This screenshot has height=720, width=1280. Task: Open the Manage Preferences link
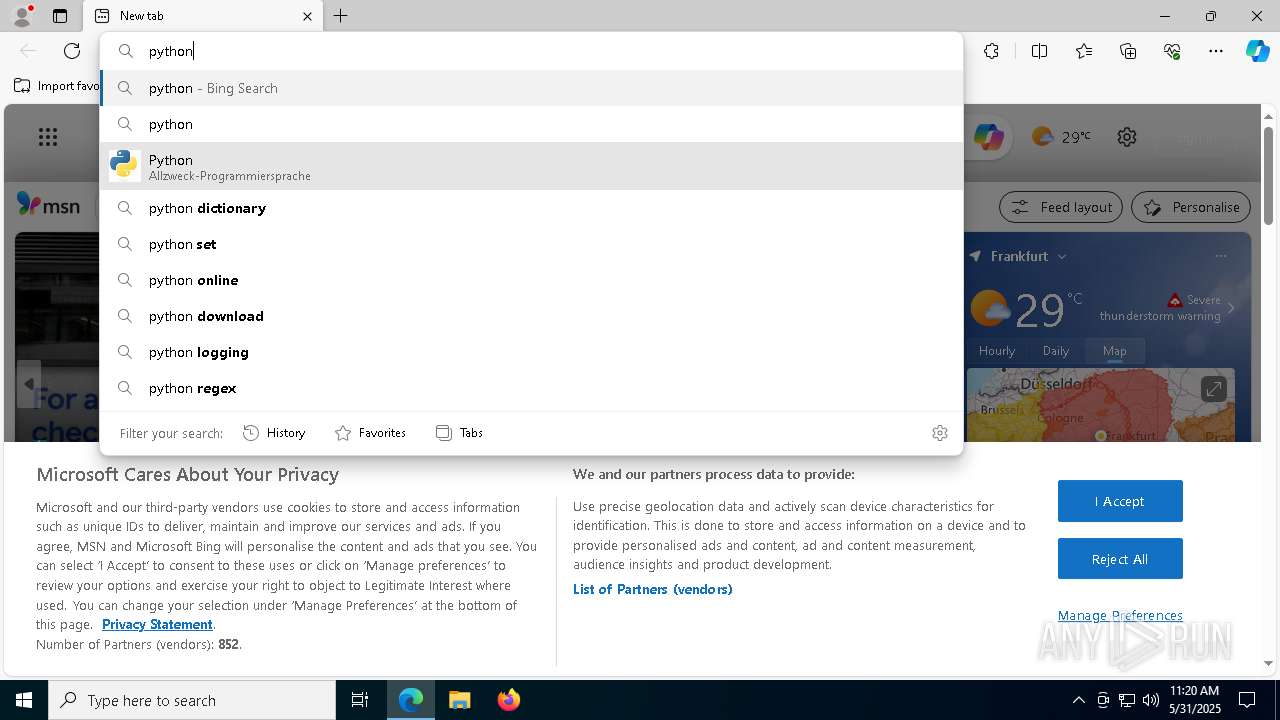pos(1120,615)
